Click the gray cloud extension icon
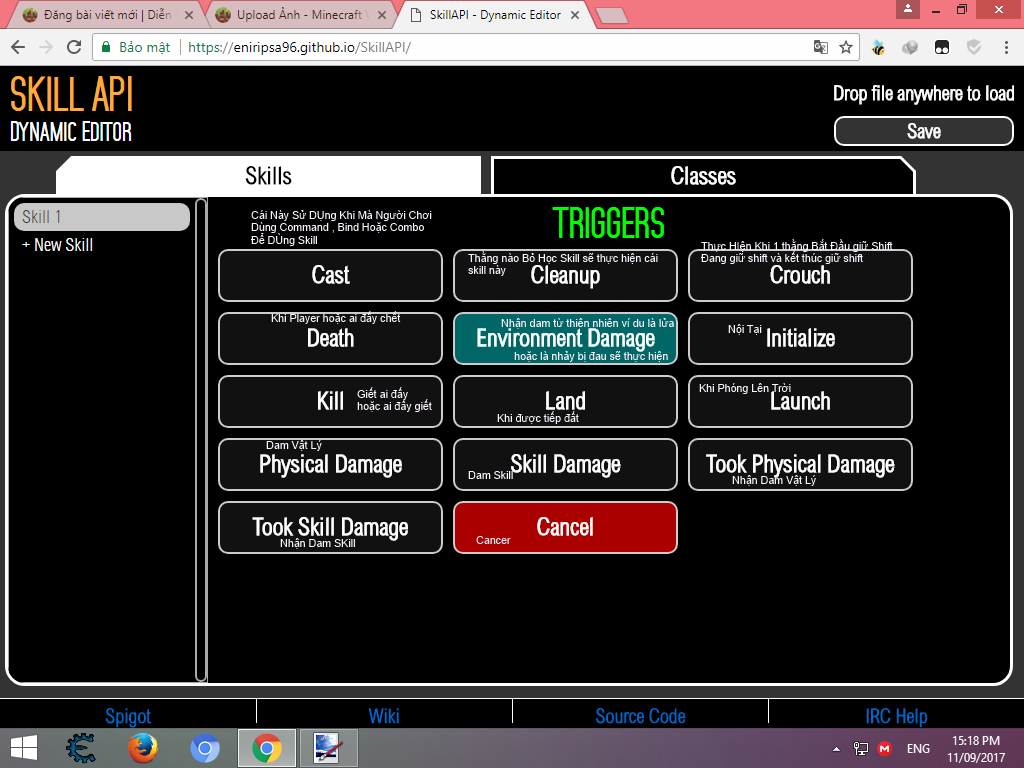The width and height of the screenshot is (1024, 768). [x=910, y=47]
